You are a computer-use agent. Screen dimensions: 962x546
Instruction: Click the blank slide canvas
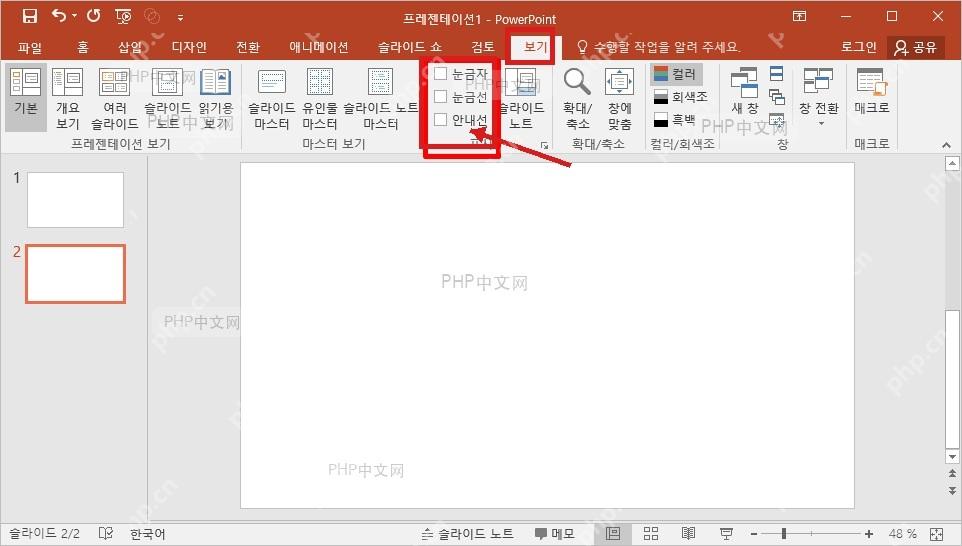pyautogui.click(x=547, y=336)
